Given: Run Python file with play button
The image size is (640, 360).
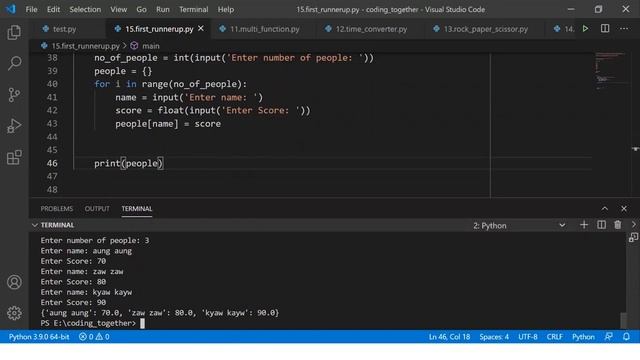Looking at the screenshot, I should tap(585, 29).
